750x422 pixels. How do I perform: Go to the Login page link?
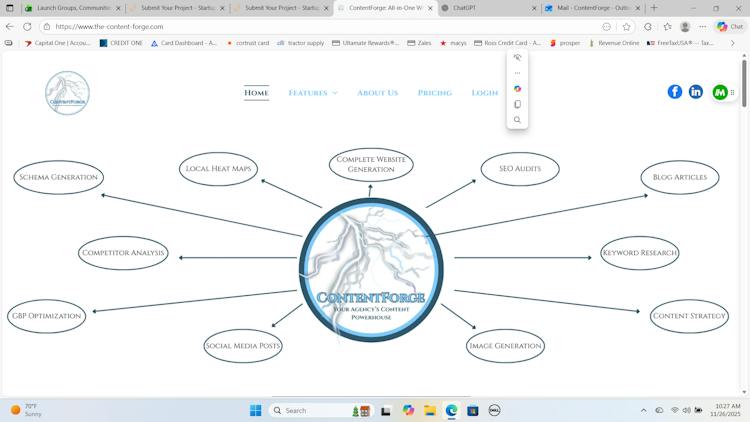[485, 93]
